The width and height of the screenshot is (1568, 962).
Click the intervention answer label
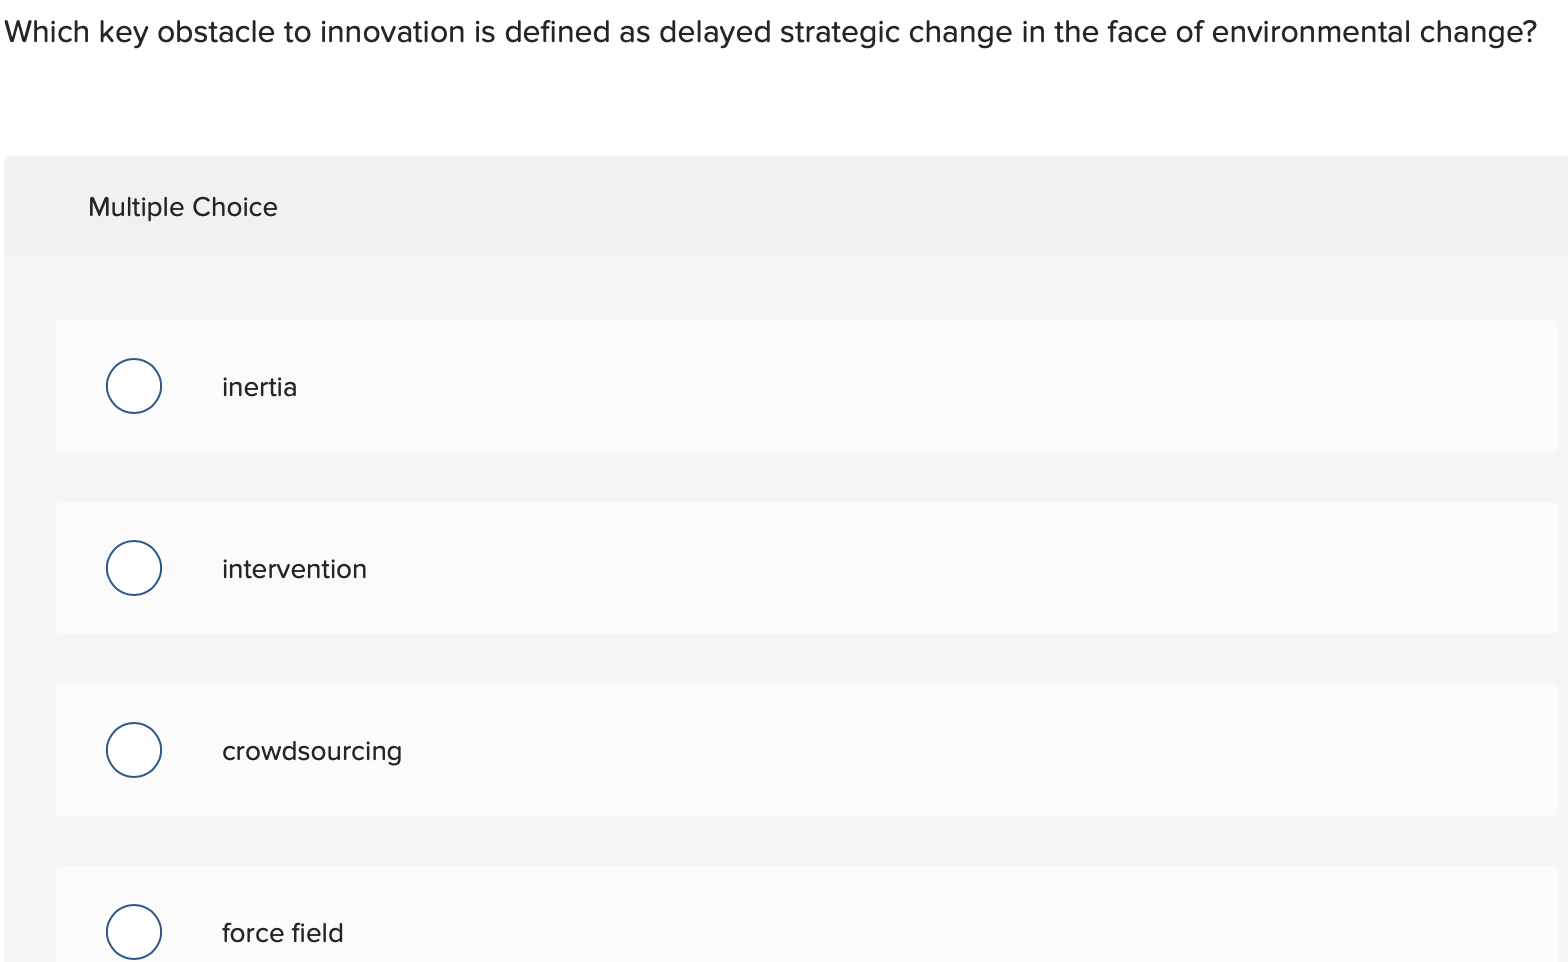[294, 569]
